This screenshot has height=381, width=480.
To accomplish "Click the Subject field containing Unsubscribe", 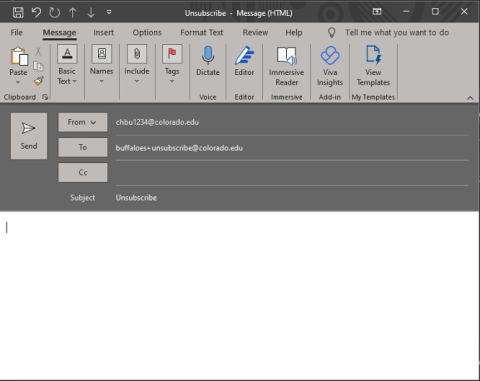I will (292, 198).
